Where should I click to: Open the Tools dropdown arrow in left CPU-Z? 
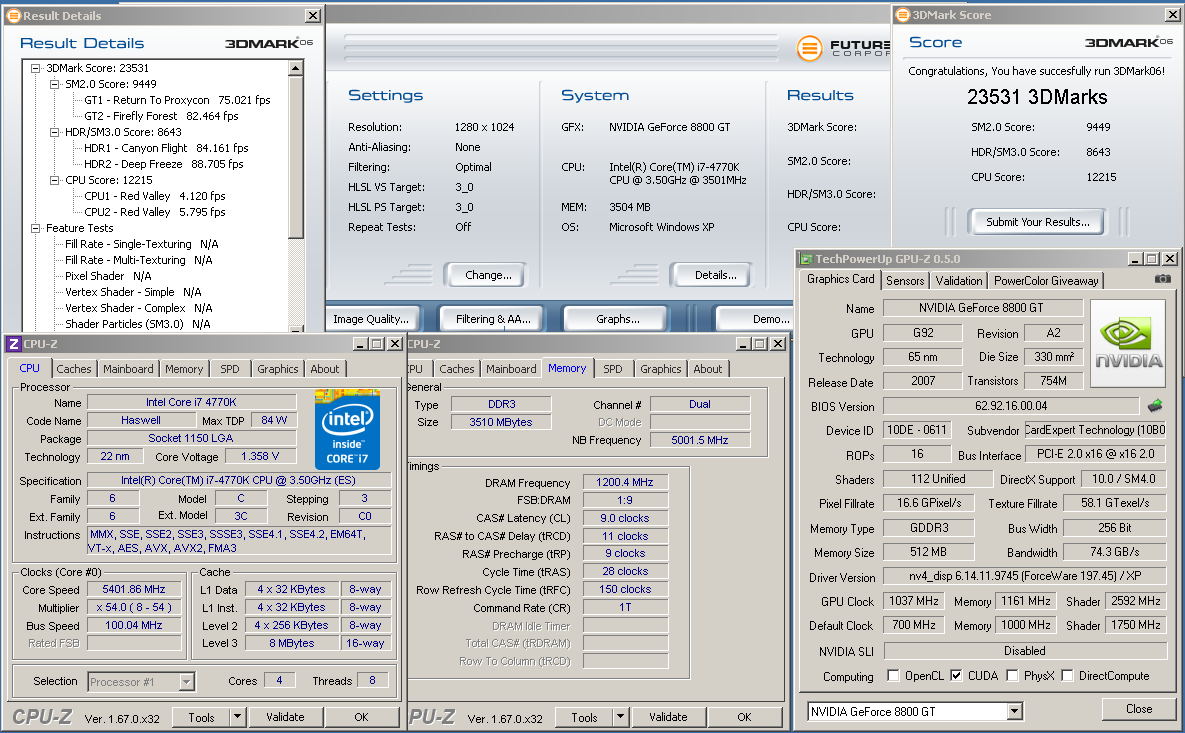point(237,716)
